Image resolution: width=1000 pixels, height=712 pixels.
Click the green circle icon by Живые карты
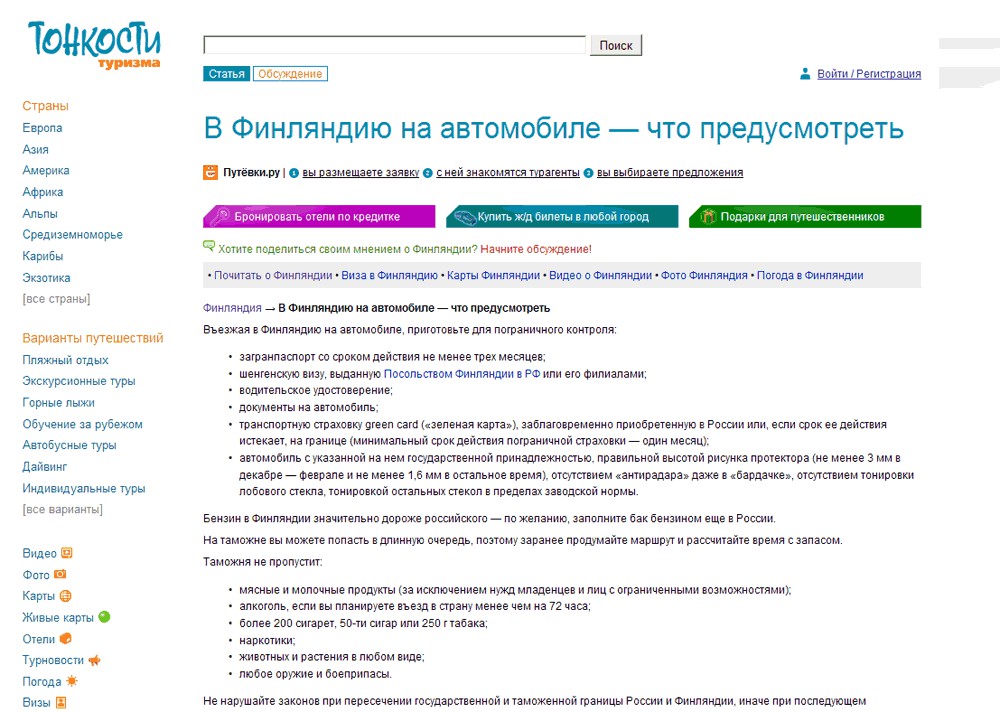105,617
